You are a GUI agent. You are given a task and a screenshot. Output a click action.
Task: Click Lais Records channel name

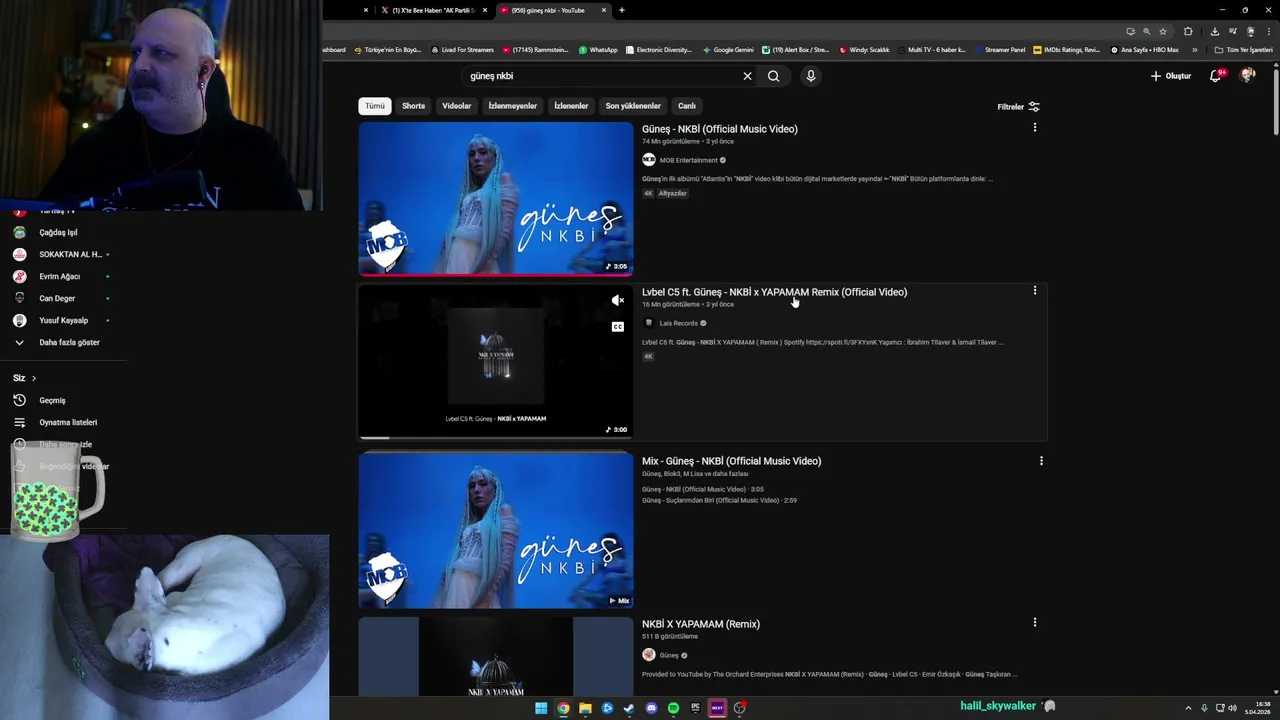(679, 323)
